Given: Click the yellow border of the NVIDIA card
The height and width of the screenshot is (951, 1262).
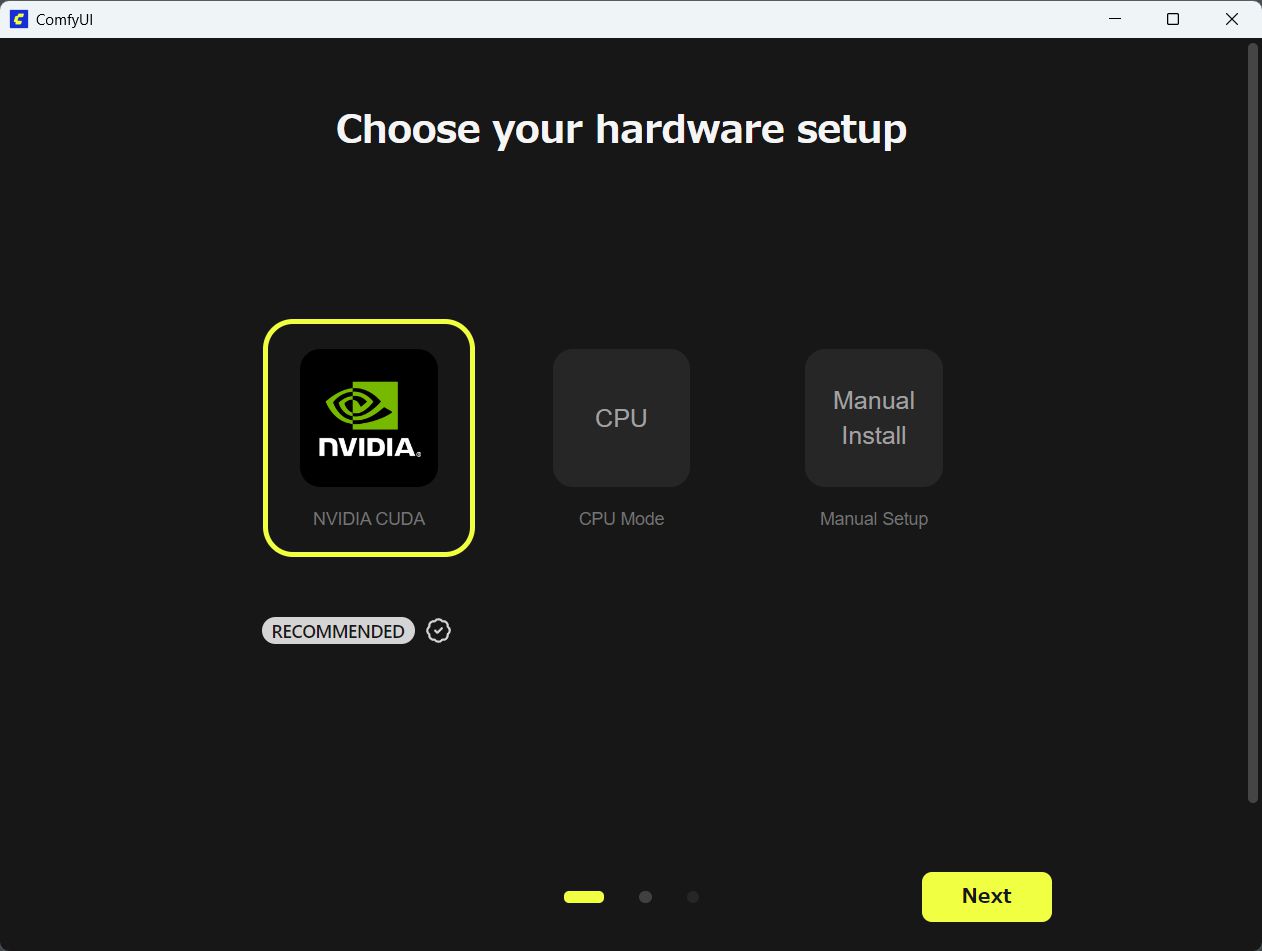Looking at the screenshot, I should (266, 438).
